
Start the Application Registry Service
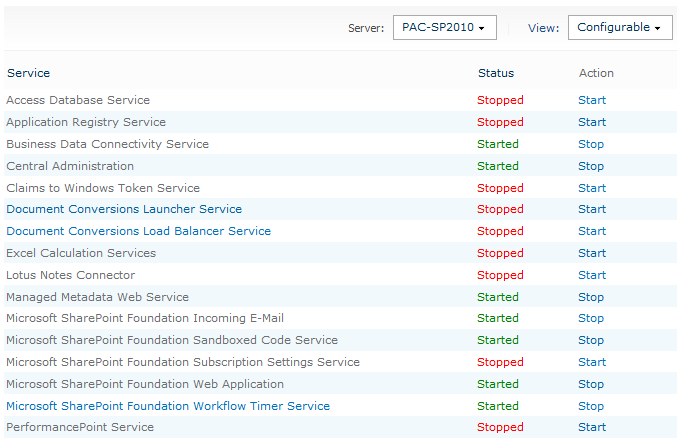592,122
